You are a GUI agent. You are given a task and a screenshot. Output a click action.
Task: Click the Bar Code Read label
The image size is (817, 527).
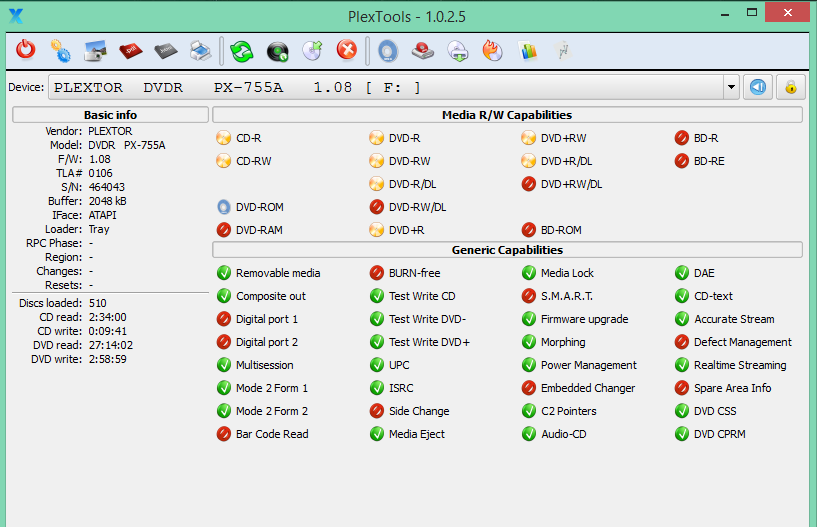pos(272,434)
